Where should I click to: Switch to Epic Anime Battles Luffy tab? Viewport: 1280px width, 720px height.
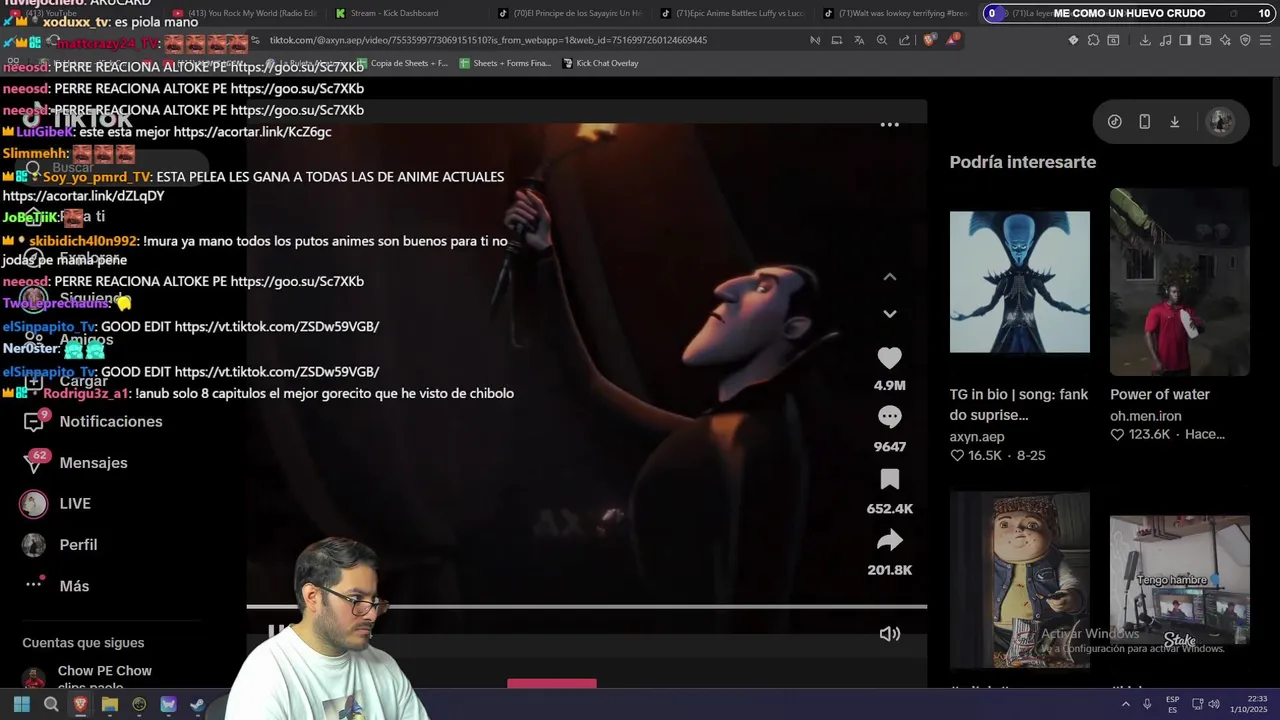coord(735,13)
